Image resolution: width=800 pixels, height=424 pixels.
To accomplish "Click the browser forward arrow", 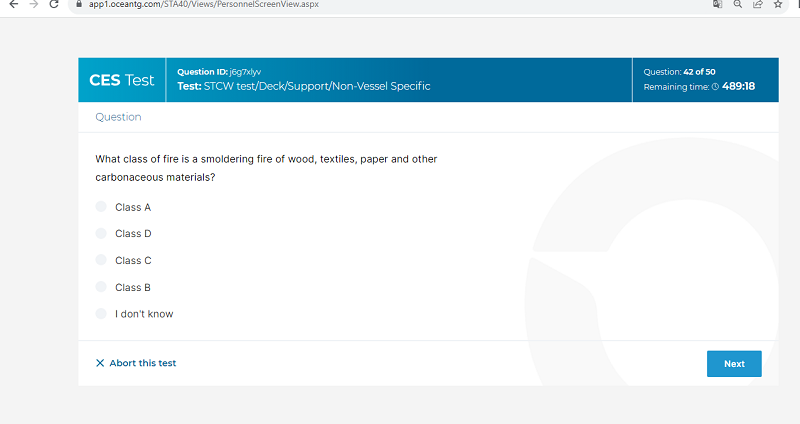I will 34,4.
